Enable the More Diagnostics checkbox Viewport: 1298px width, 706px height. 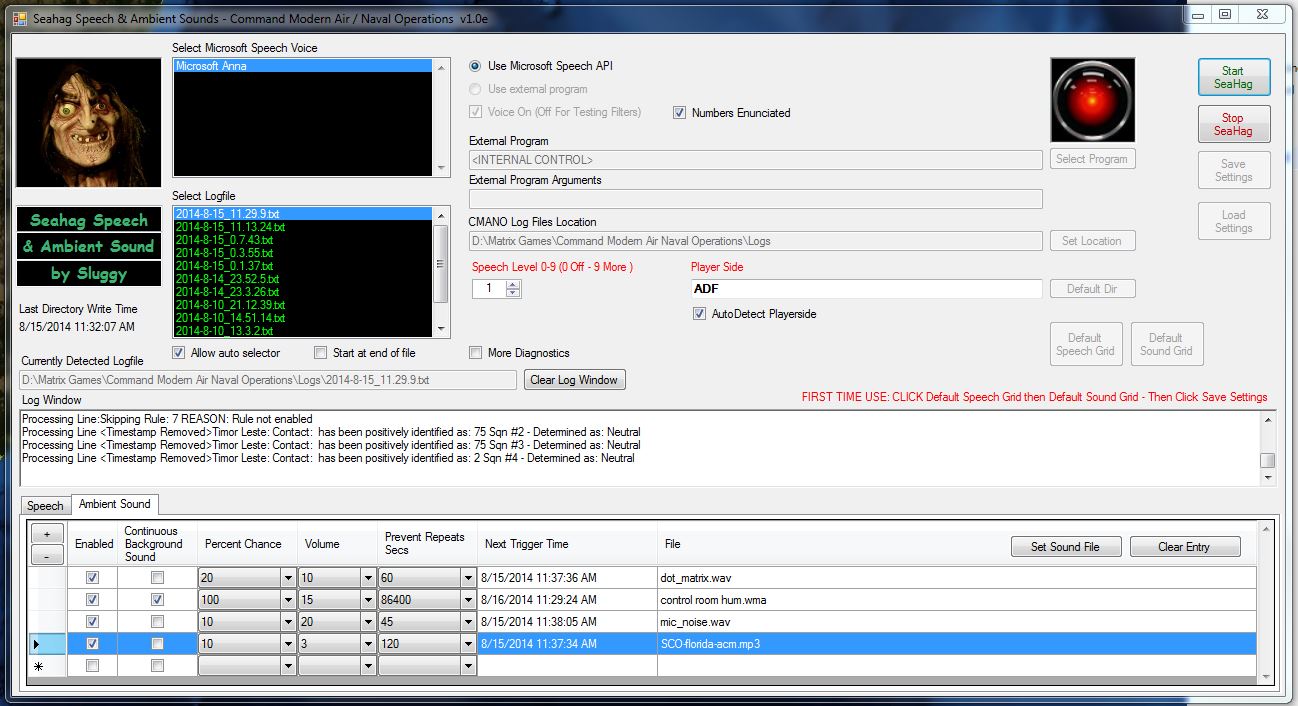[475, 353]
